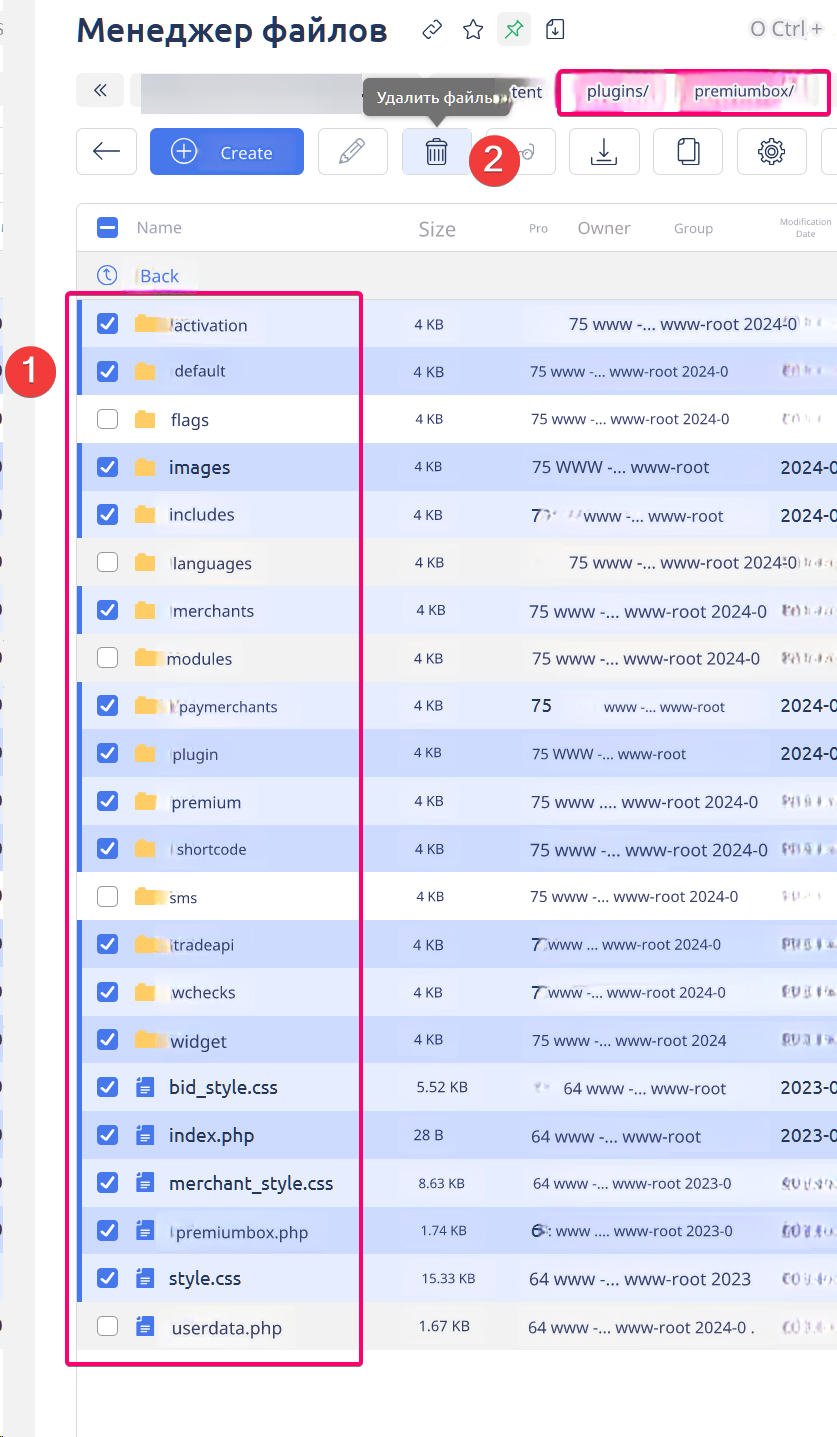837x1437 pixels.
Task: Enable the userdata.php file checkbox
Action: pos(107,1327)
